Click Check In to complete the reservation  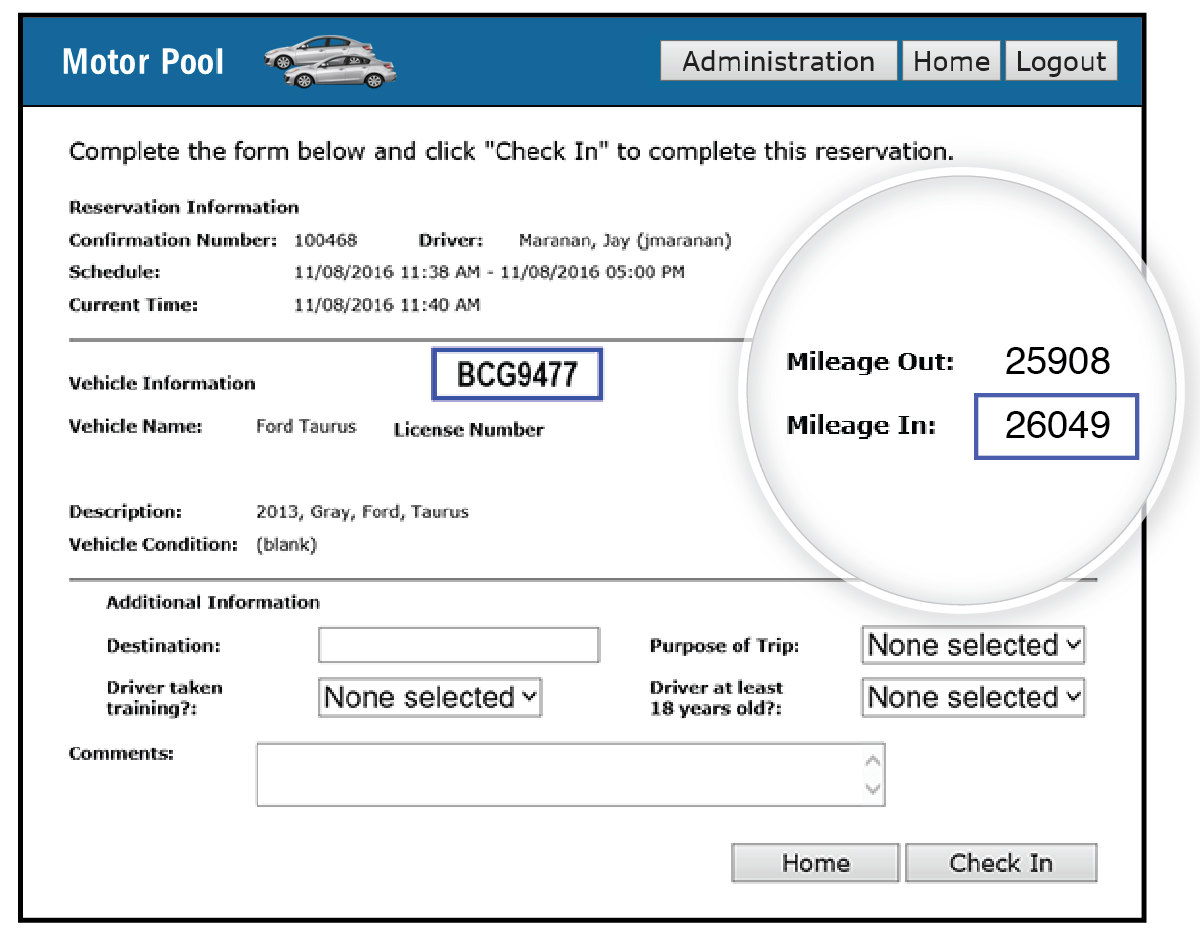click(1001, 863)
